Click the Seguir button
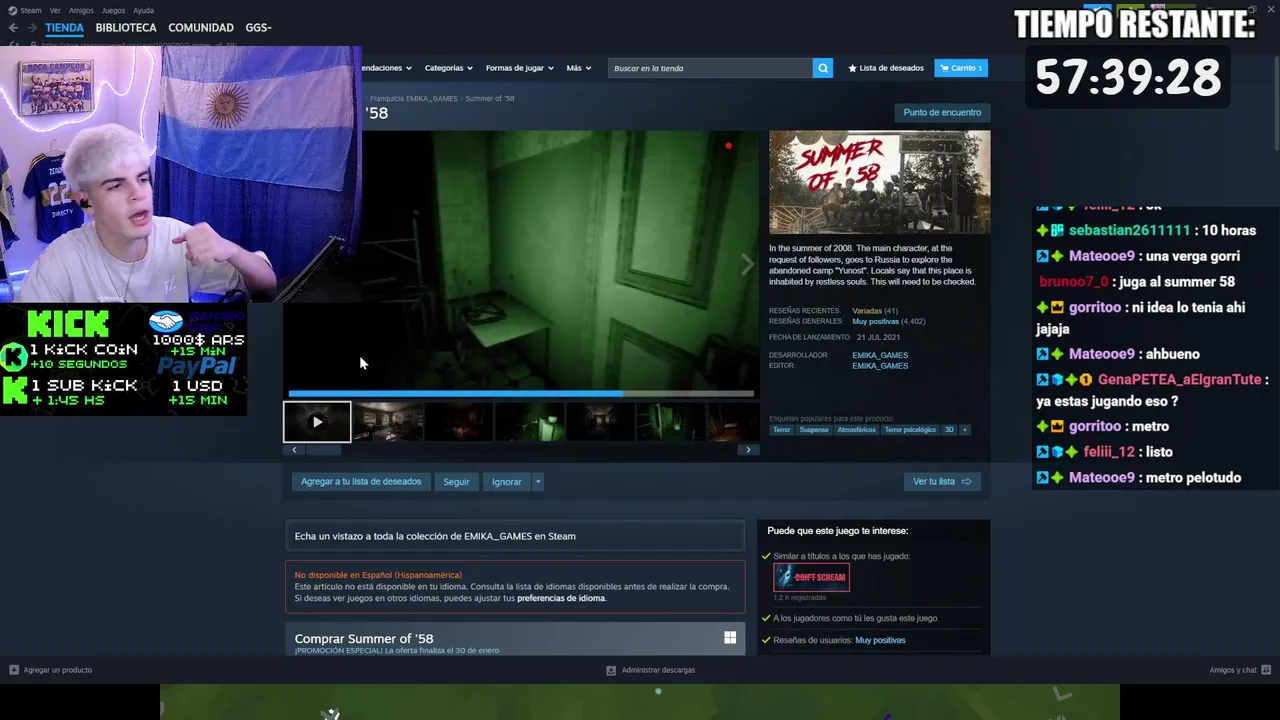Viewport: 1280px width, 720px height. (456, 482)
